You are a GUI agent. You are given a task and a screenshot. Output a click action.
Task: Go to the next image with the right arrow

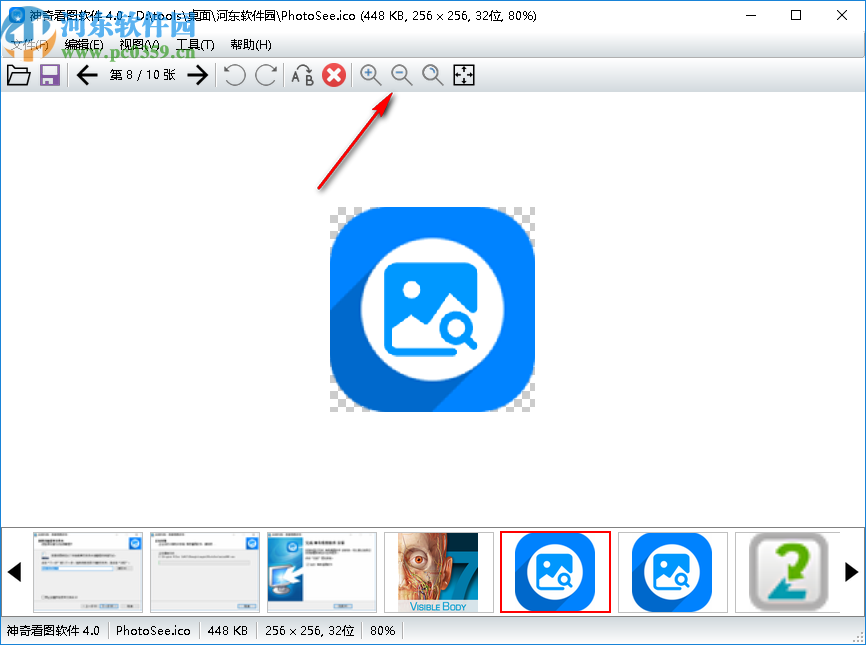tap(198, 75)
